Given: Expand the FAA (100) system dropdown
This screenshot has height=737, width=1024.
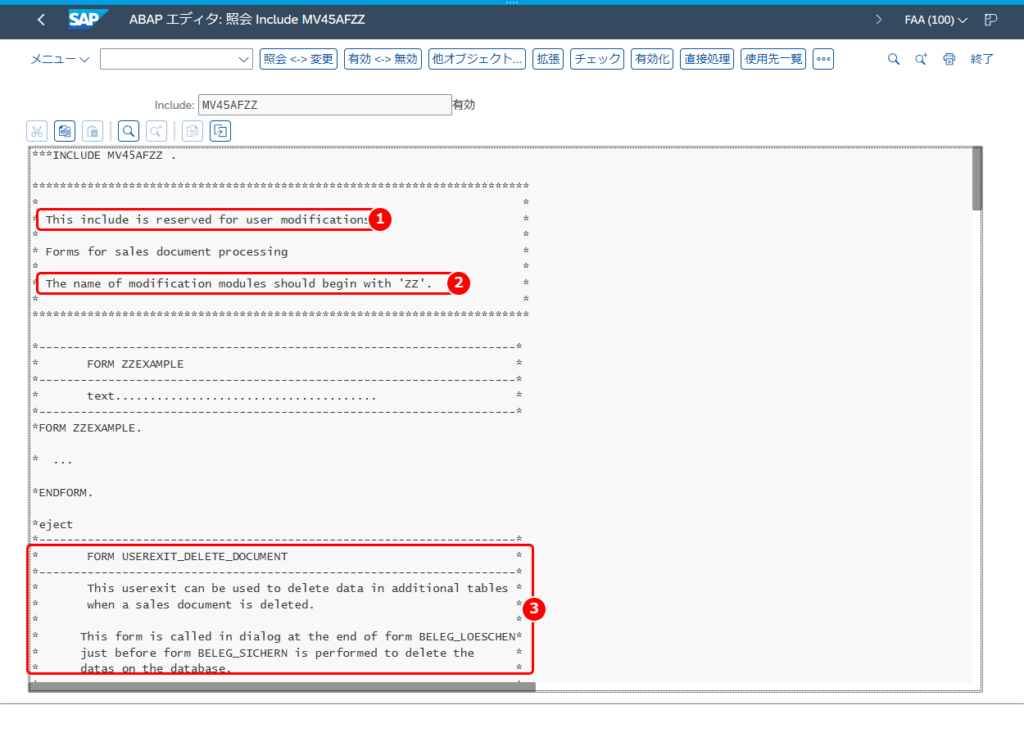Looking at the screenshot, I should click(x=935, y=20).
